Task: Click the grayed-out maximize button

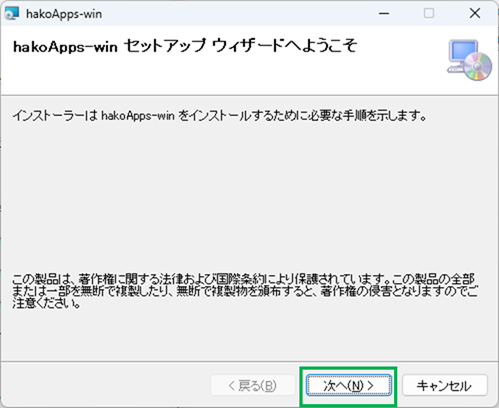Action: point(429,14)
